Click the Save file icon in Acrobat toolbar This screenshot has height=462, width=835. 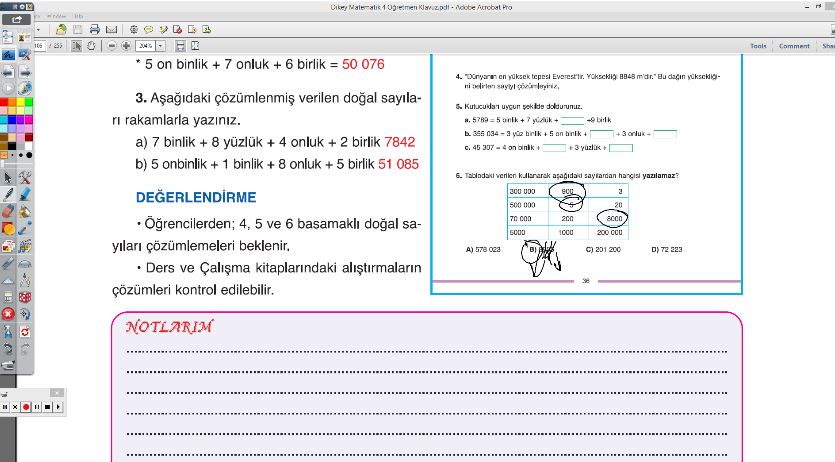pos(78,30)
